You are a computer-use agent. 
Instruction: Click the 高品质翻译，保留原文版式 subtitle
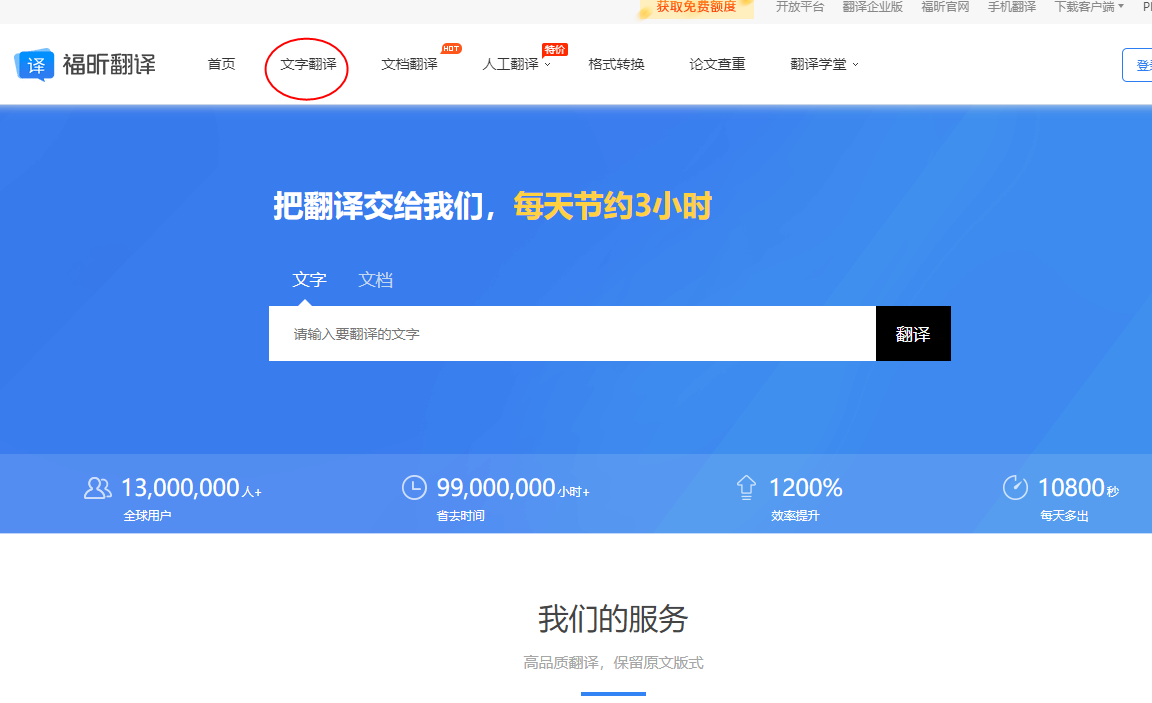[x=613, y=663]
